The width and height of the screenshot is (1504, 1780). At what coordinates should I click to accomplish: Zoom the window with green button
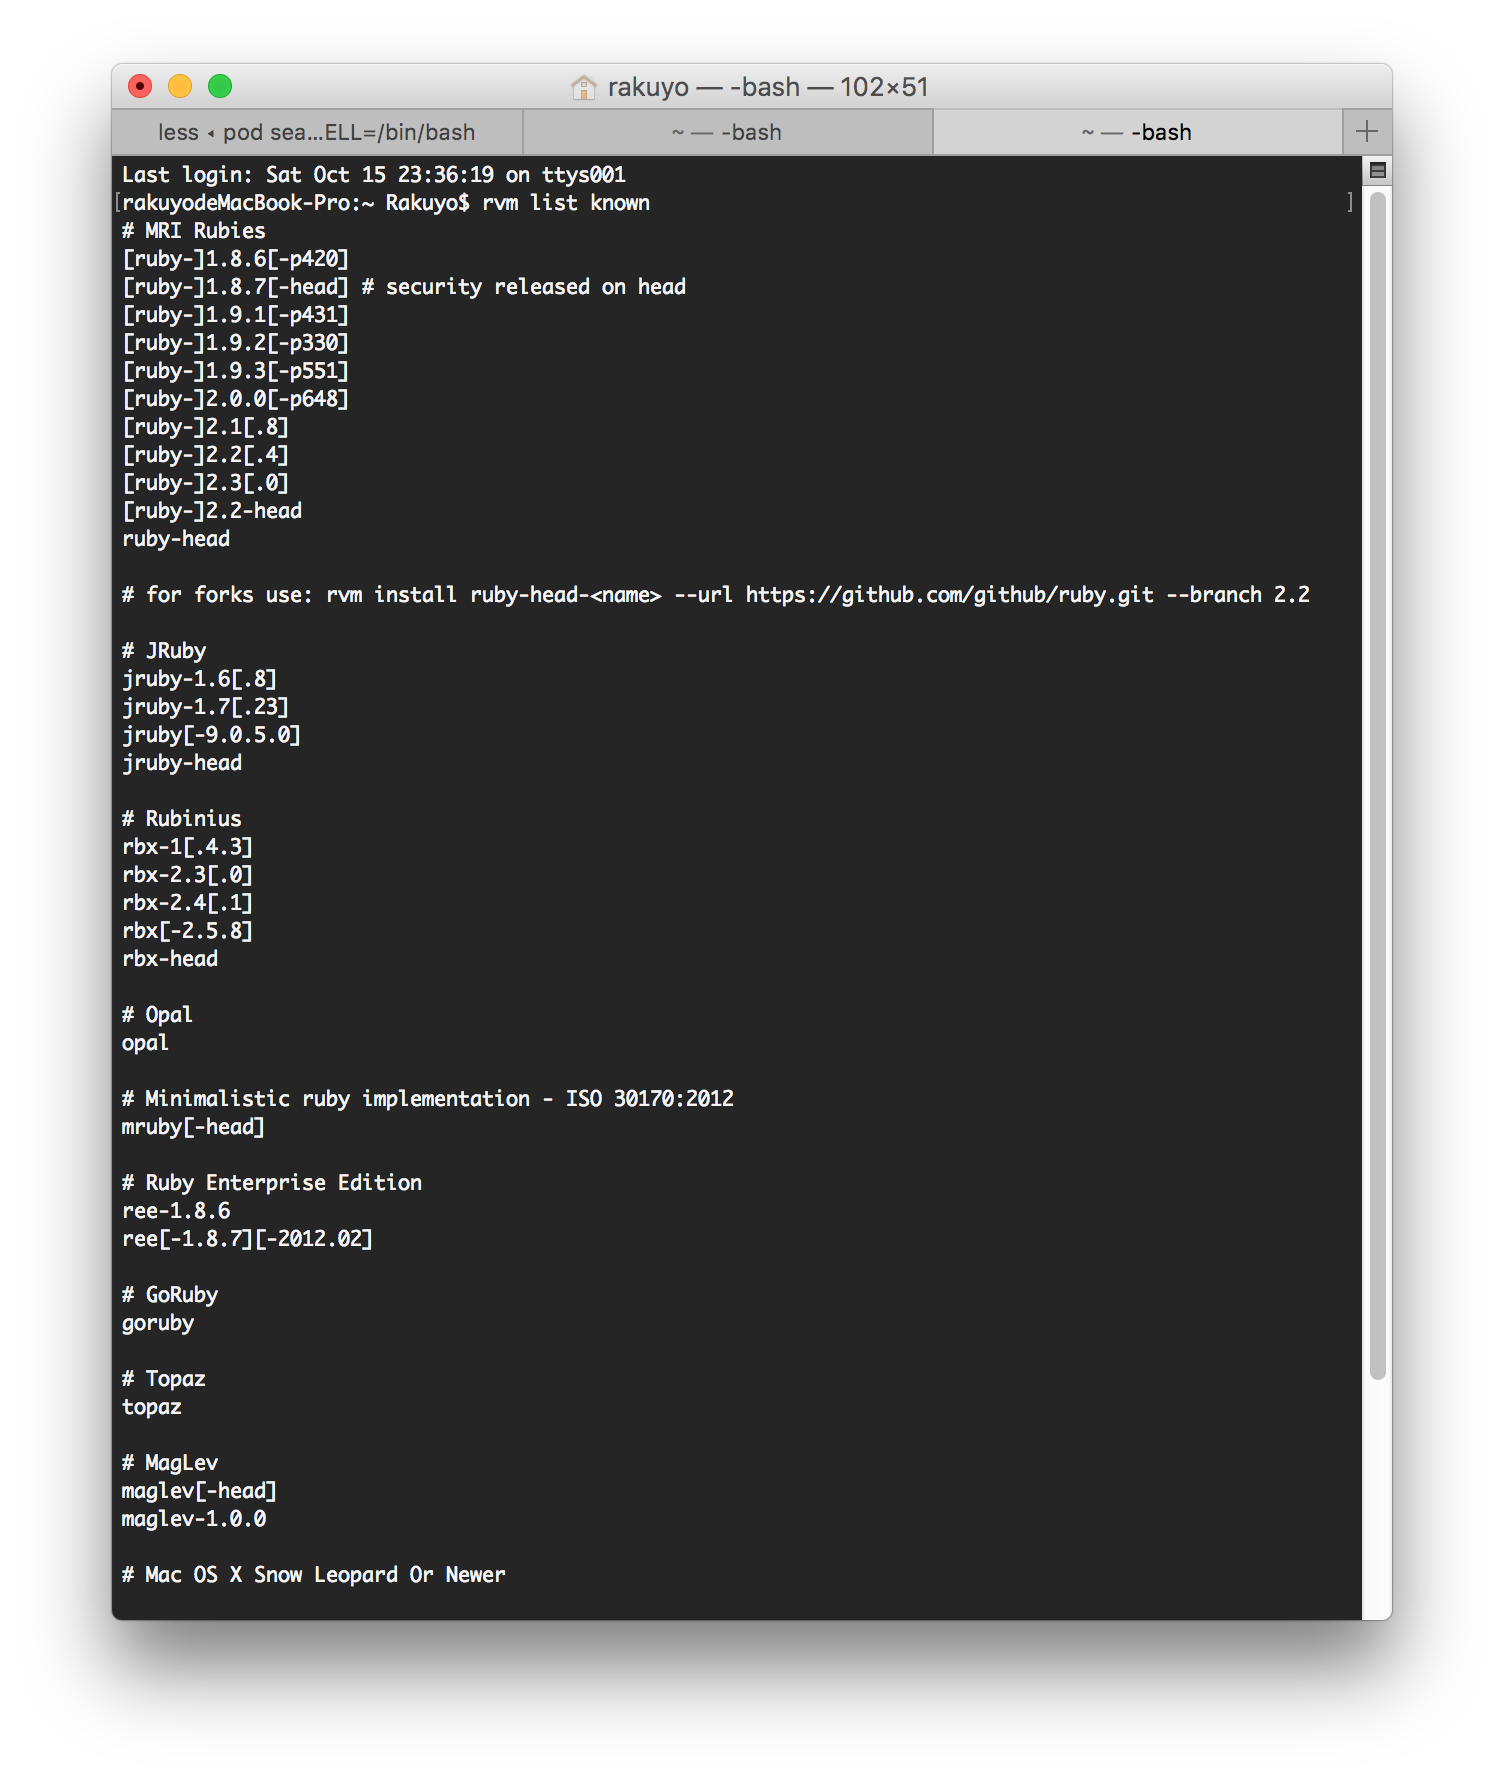[x=220, y=87]
